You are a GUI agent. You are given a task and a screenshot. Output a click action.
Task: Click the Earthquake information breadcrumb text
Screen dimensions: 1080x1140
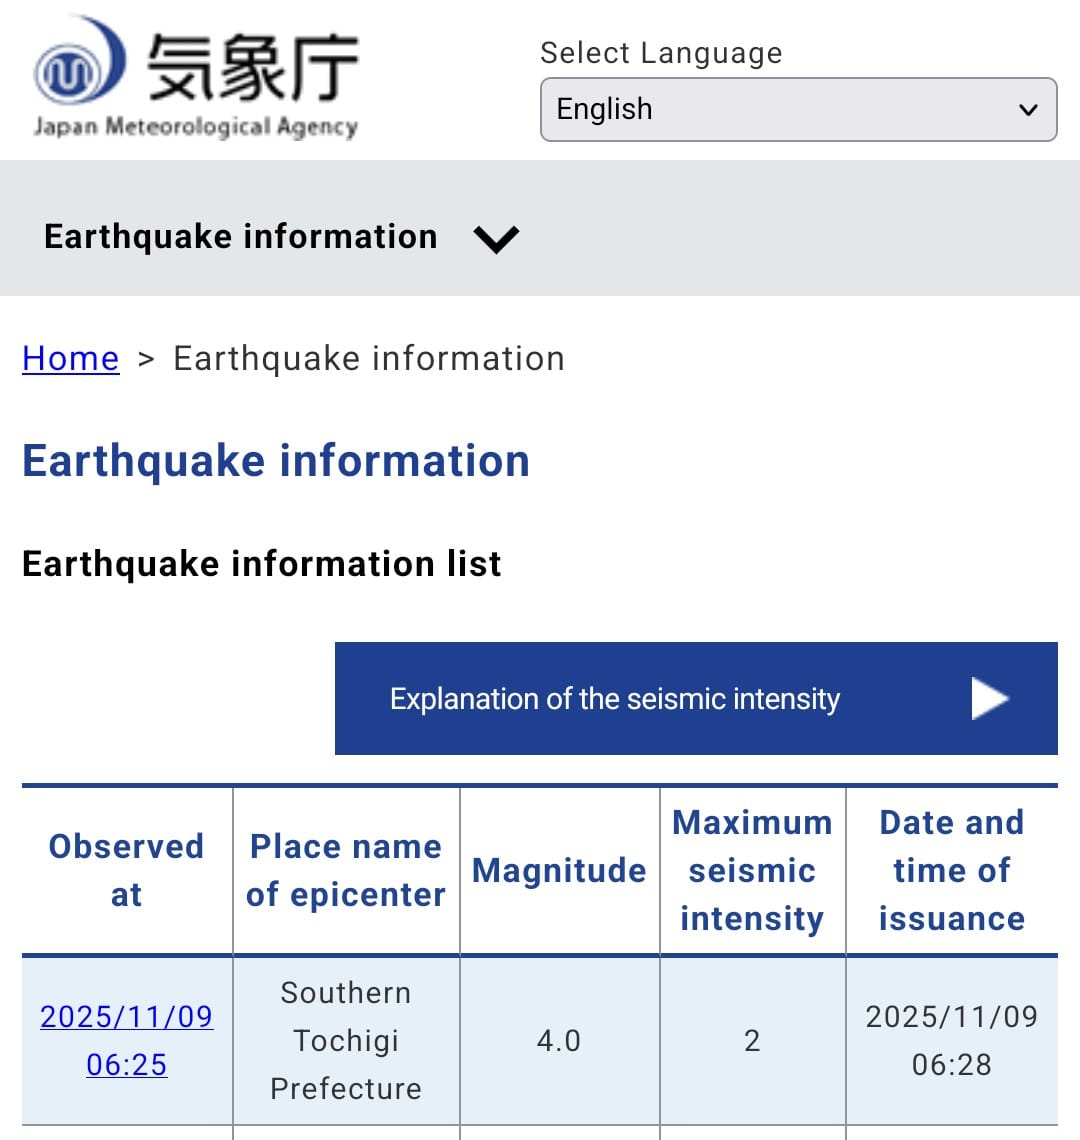click(x=369, y=358)
